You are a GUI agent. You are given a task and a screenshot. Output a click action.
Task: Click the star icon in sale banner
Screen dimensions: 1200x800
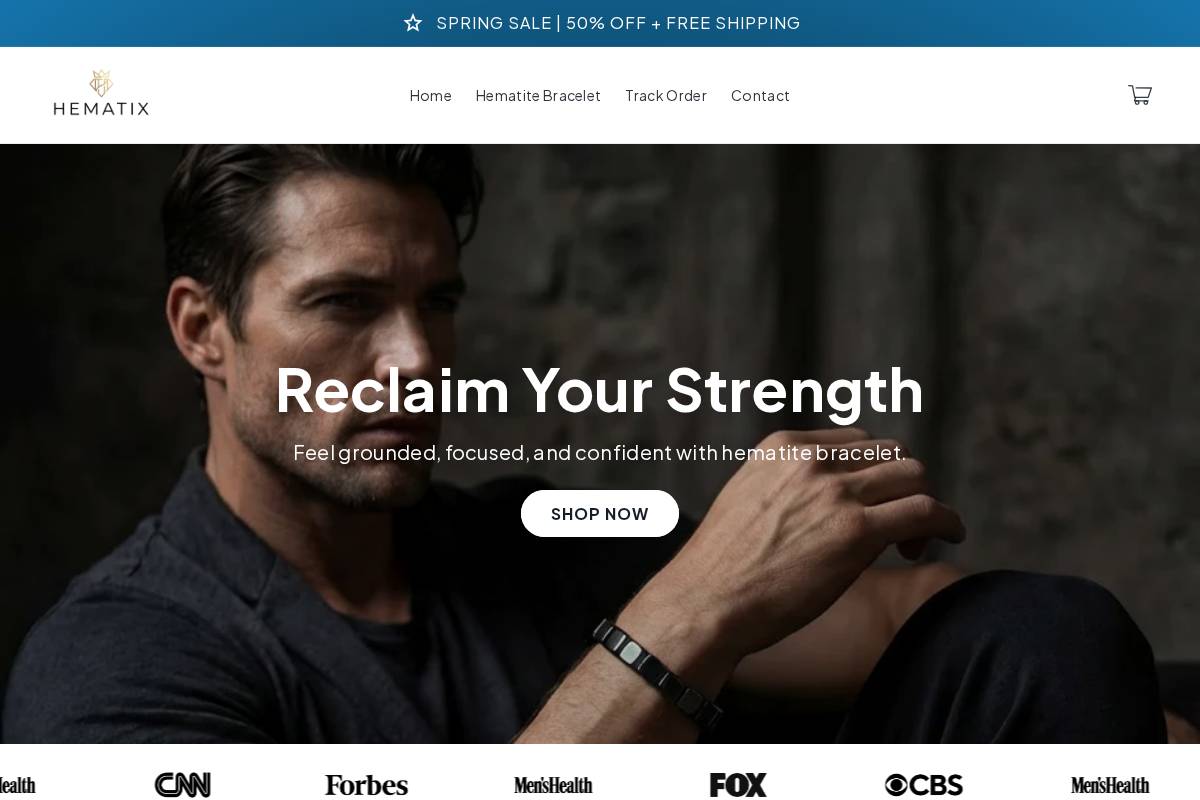click(x=413, y=23)
